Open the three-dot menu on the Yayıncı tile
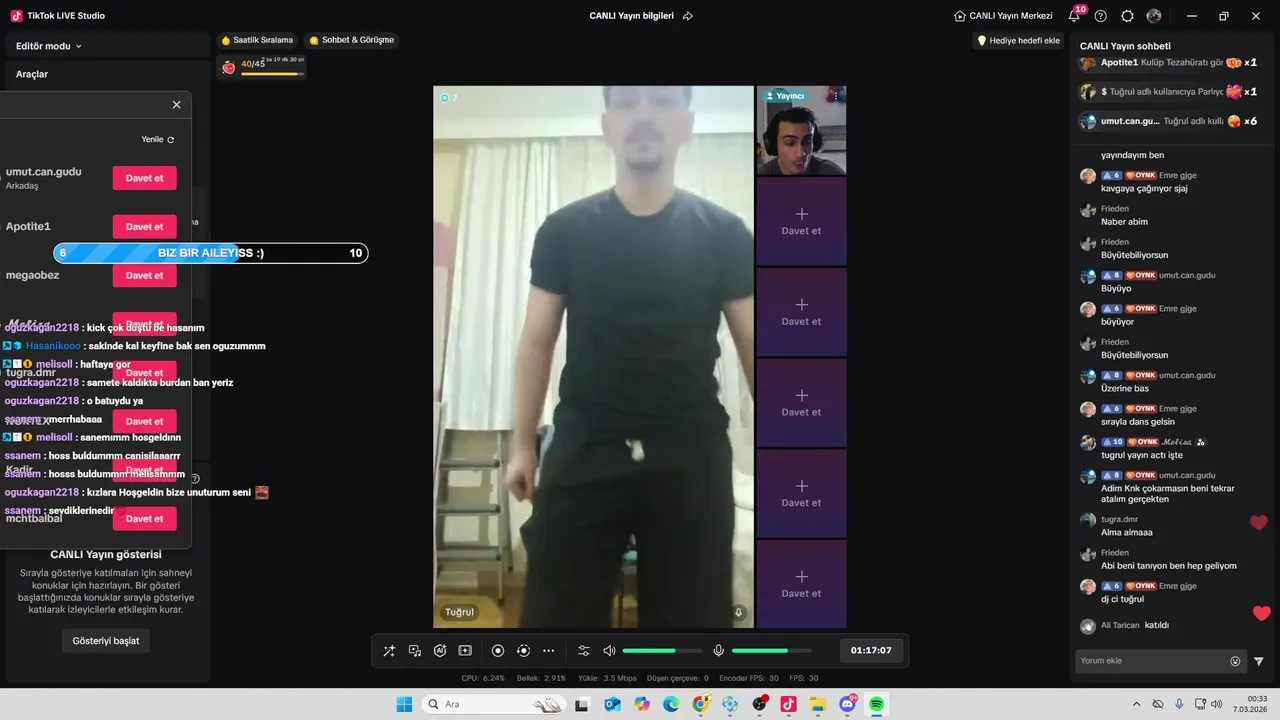The width and height of the screenshot is (1280, 720). 836,96
